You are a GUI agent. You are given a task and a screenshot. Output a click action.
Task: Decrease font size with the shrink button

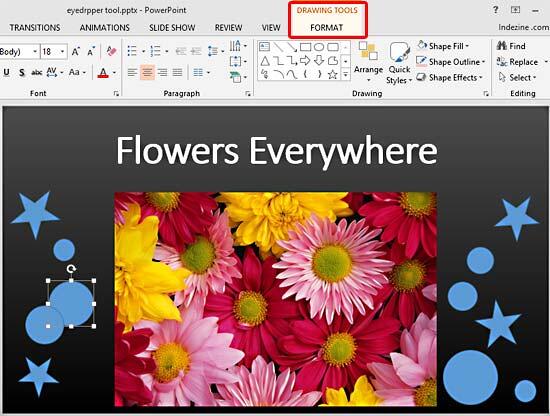click(91, 52)
